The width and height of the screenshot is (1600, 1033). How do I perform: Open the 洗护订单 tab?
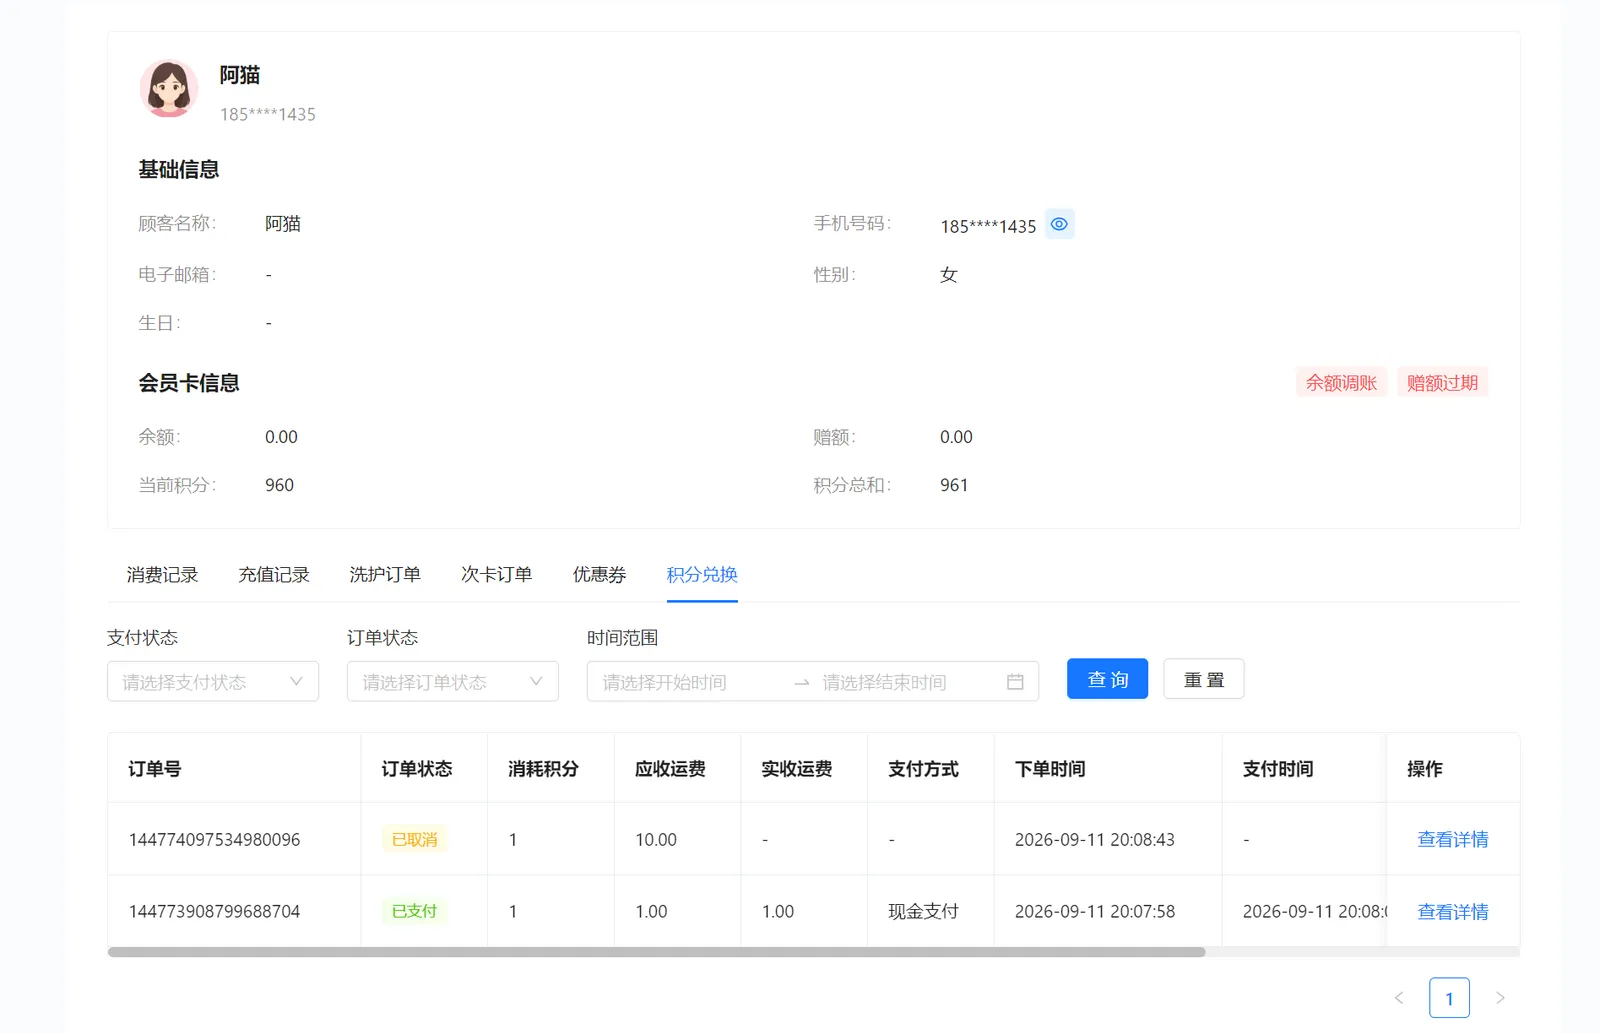[x=385, y=575]
